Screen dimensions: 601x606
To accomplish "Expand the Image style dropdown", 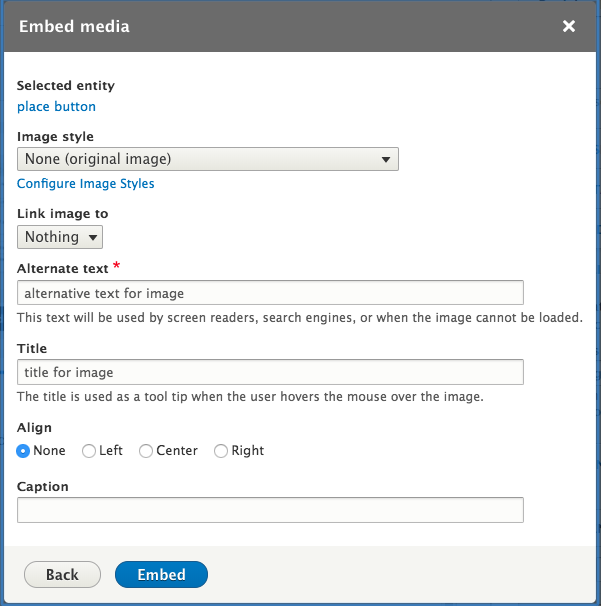I will pos(207,159).
